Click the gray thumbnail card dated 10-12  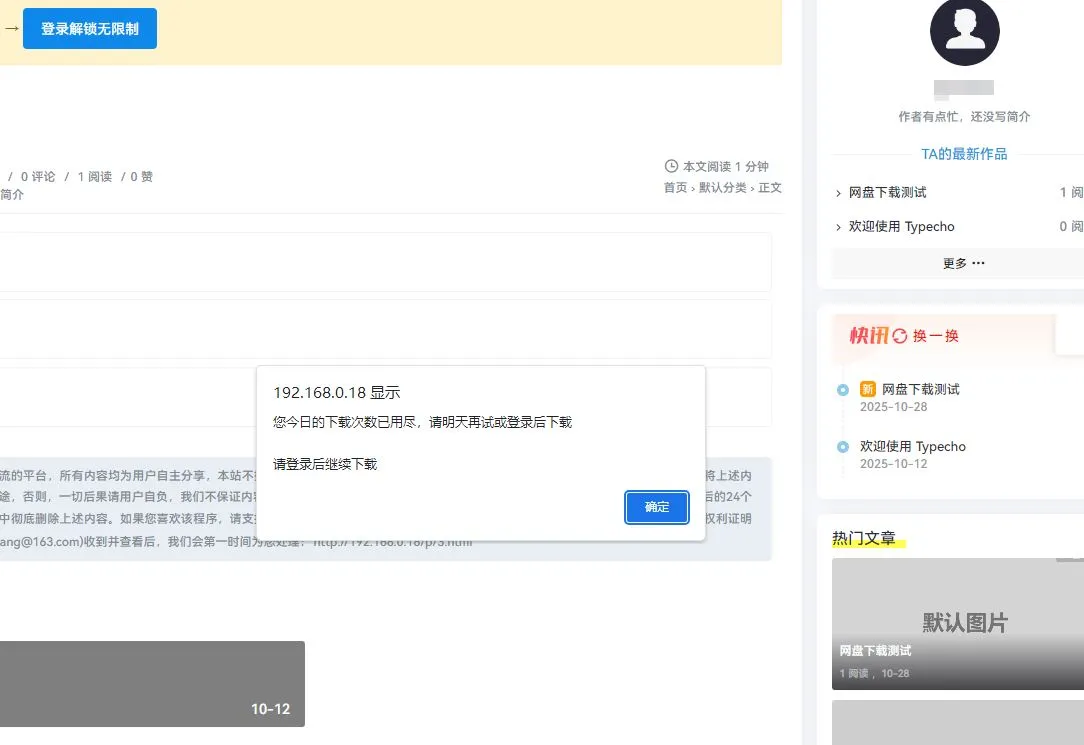coord(152,684)
